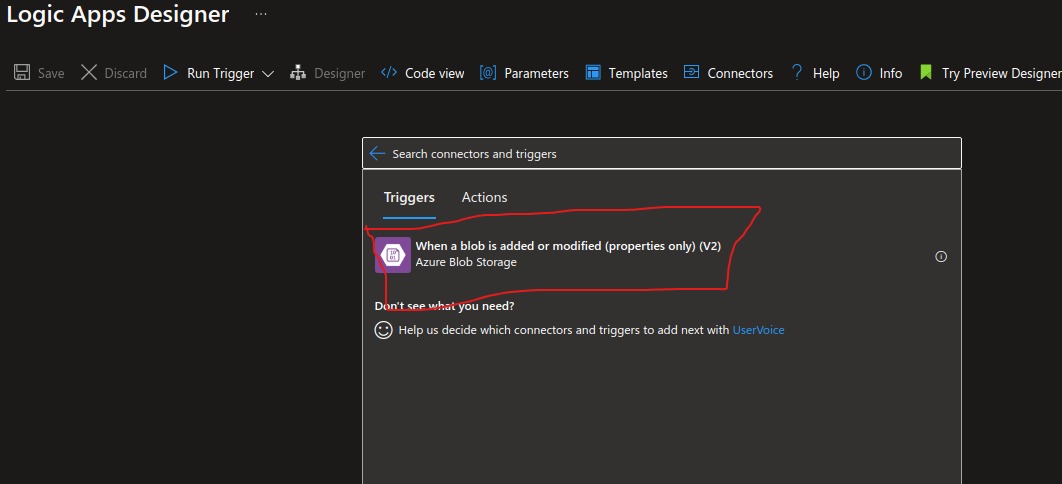Click the Discard label in toolbar
This screenshot has height=484, width=1062.
[x=125, y=73]
